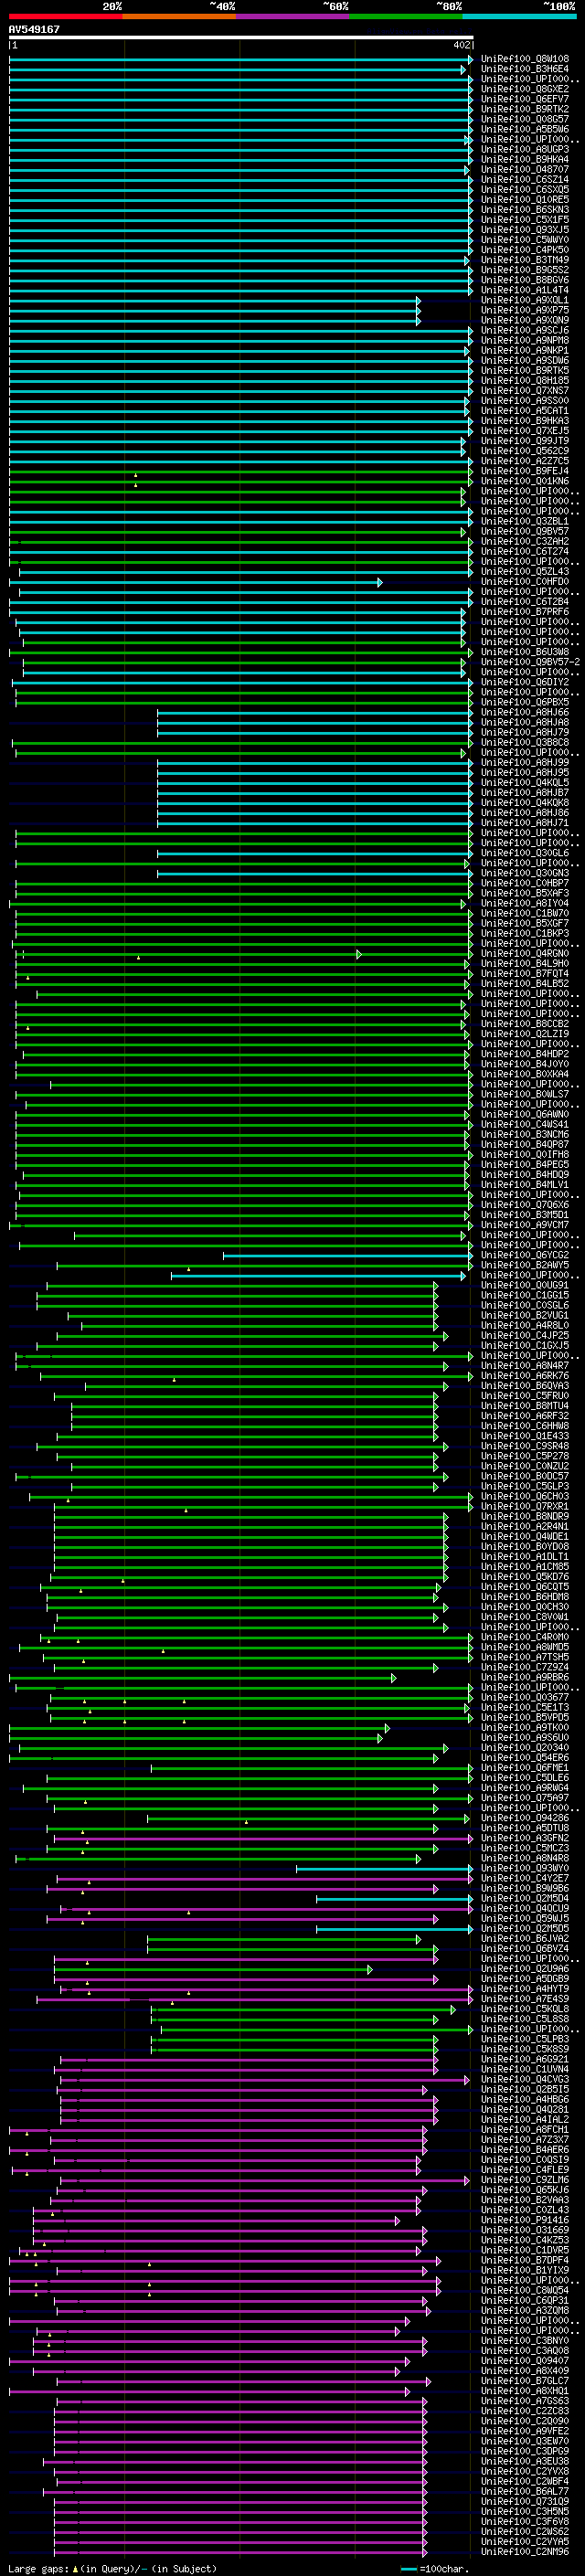Click the UniRef100_Q10RE5 label
Viewport: 585px width, 2576px height.
pyautogui.click(x=524, y=199)
